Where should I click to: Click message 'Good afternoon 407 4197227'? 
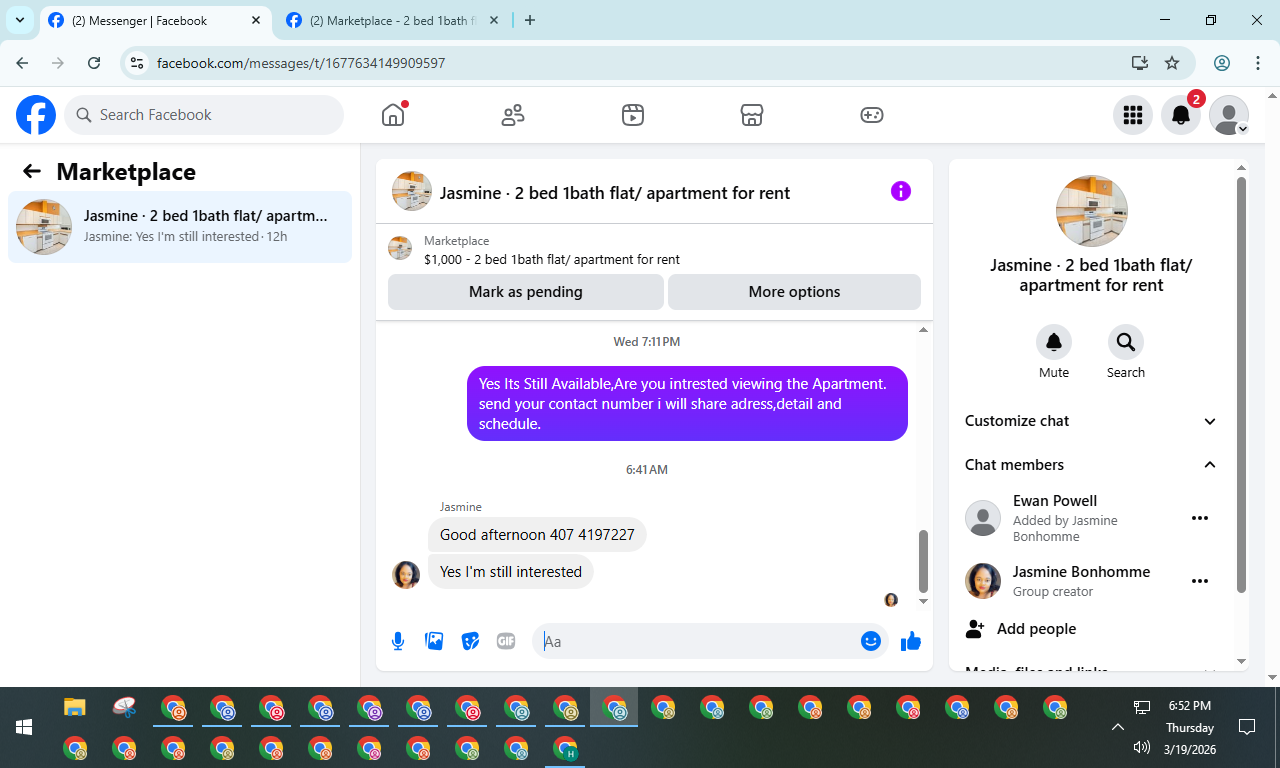coord(537,535)
